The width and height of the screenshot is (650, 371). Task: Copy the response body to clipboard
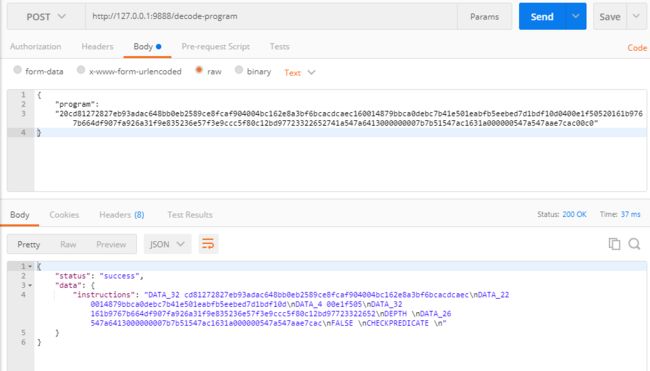click(614, 244)
